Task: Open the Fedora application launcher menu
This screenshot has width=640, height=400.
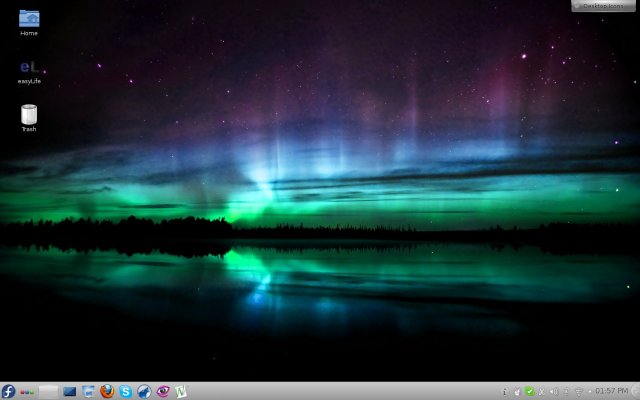Action: point(8,391)
